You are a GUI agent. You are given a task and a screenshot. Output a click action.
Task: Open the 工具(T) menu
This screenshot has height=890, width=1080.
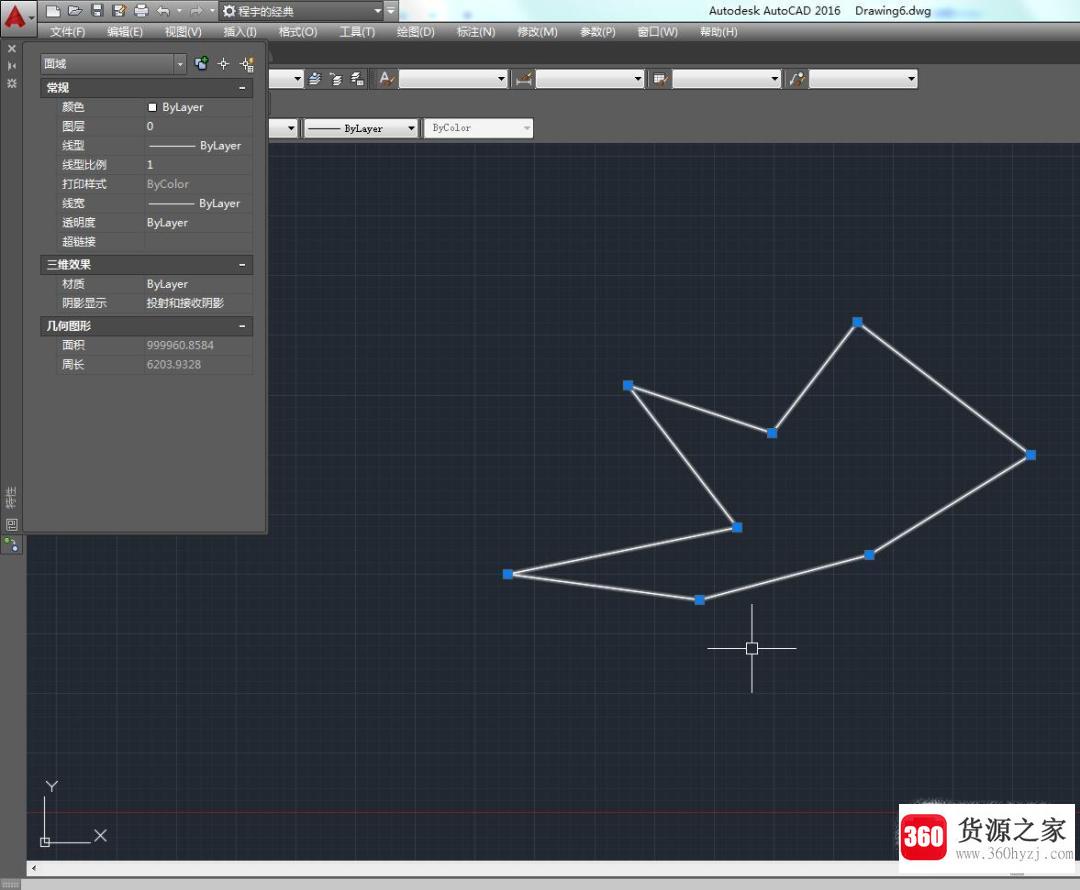pos(357,32)
